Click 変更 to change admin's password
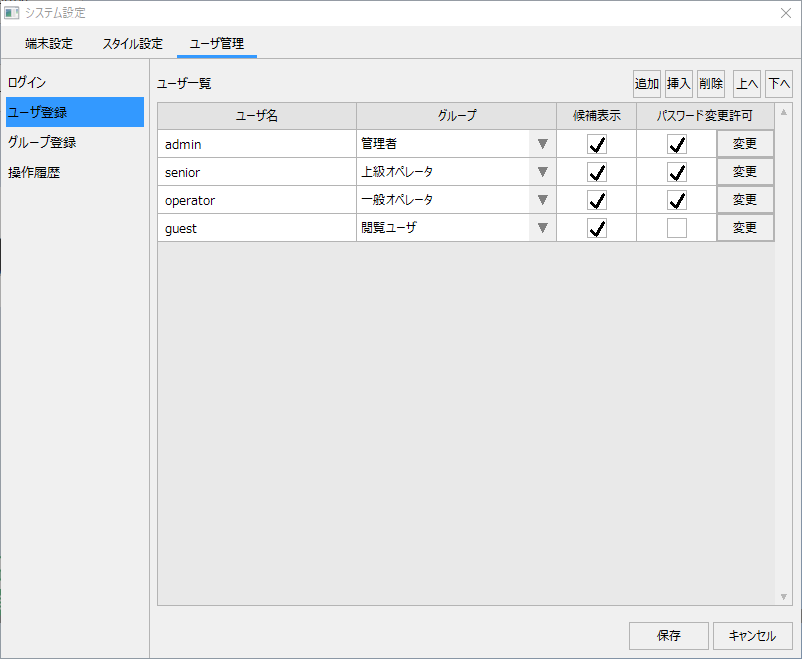Screen dimensions: 802x659 [745, 143]
